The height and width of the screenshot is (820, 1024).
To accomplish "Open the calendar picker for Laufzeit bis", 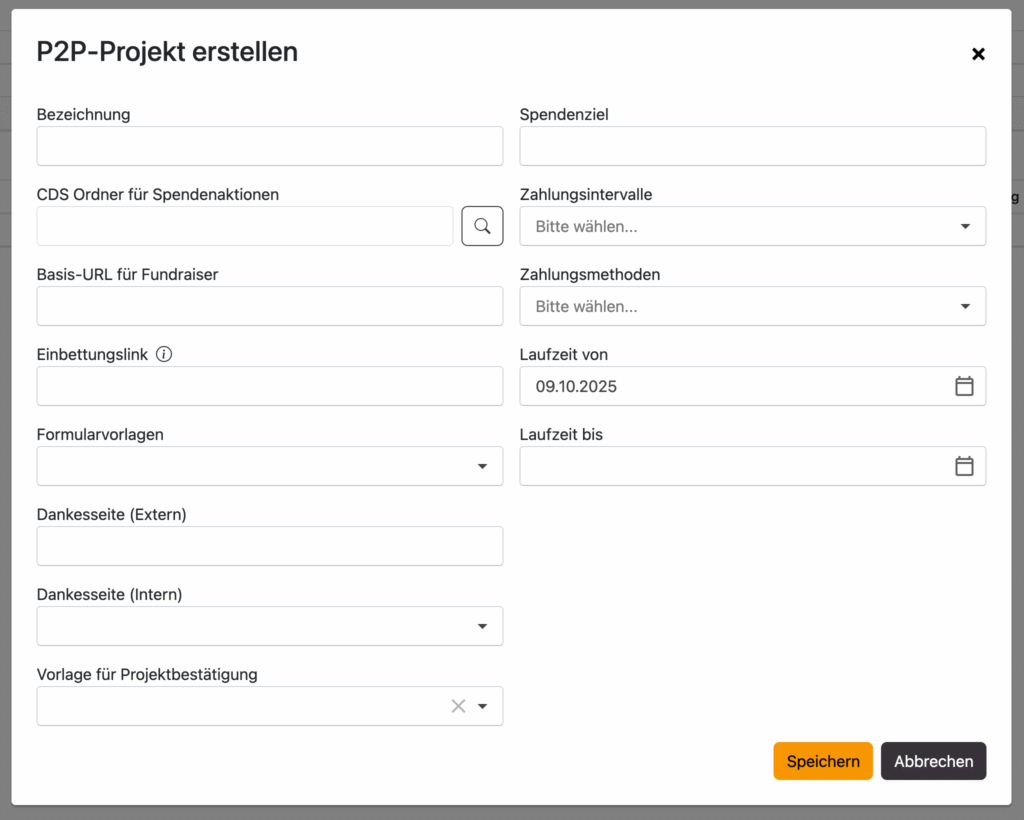I will click(963, 466).
